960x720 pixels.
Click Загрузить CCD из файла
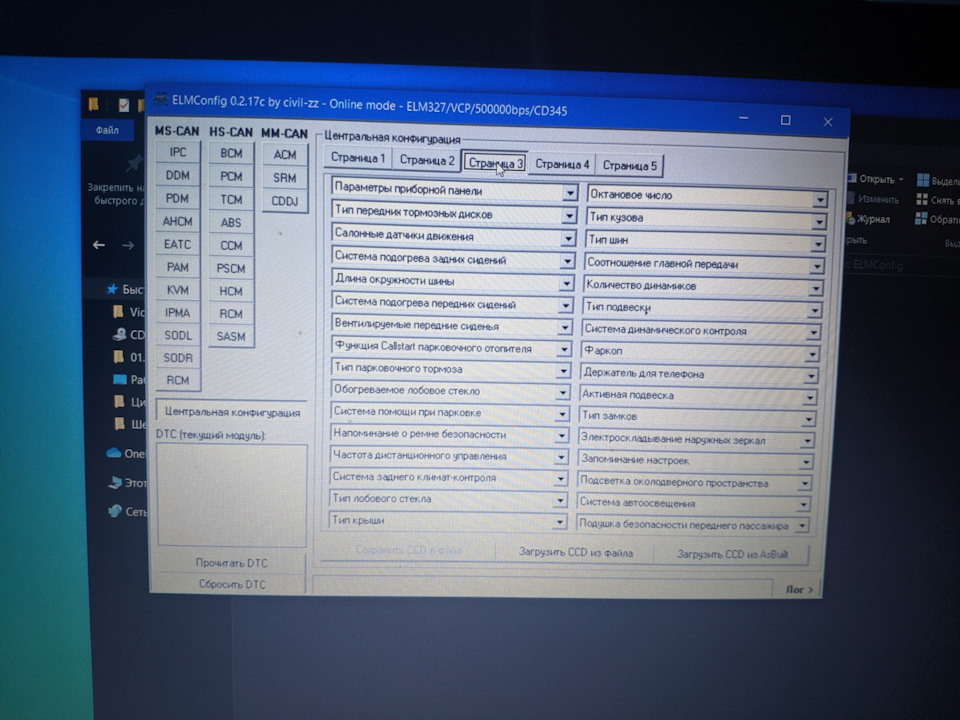click(x=576, y=552)
